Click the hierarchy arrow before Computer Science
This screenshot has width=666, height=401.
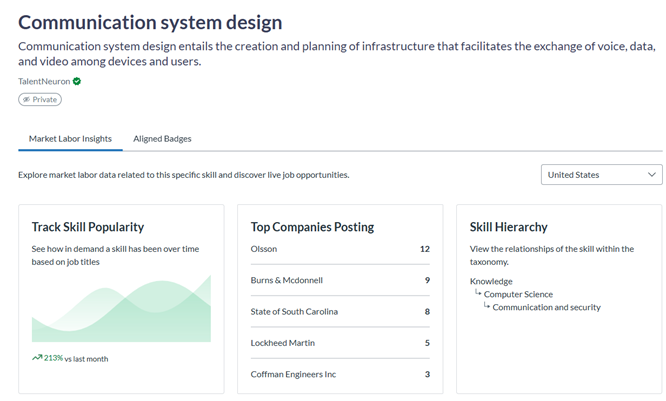click(478, 293)
